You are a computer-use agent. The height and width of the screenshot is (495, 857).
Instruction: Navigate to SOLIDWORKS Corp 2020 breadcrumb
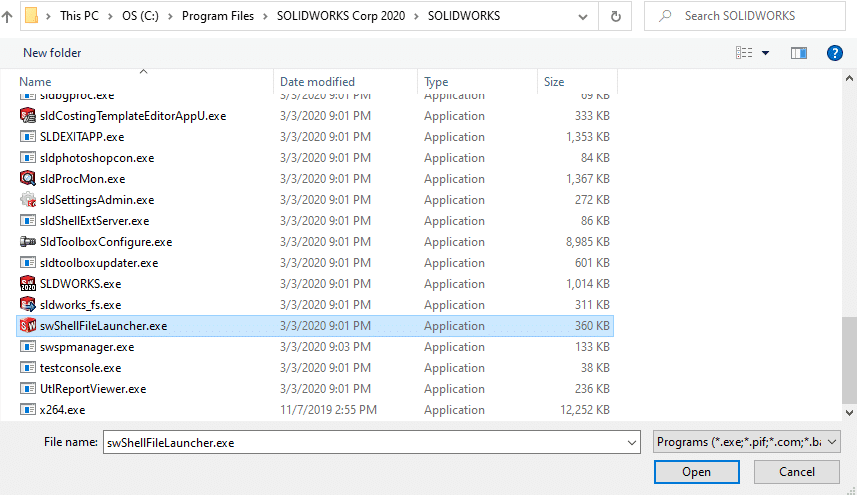pos(341,16)
